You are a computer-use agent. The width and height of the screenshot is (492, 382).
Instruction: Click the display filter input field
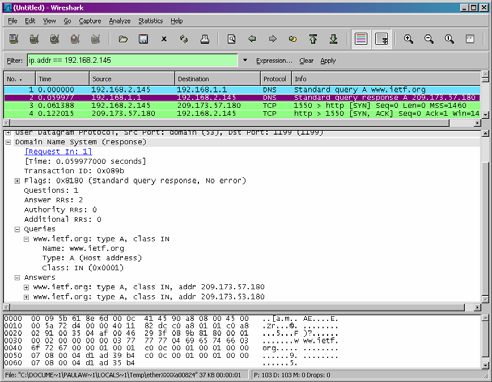coord(133,60)
